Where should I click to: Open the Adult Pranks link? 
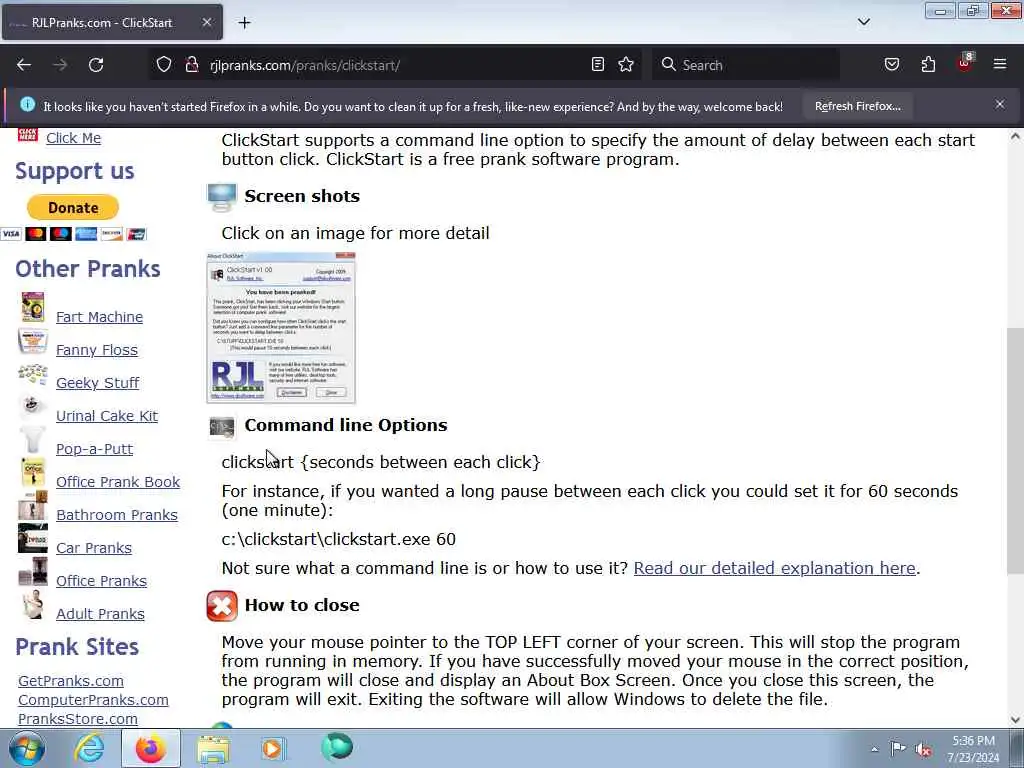tap(100, 614)
